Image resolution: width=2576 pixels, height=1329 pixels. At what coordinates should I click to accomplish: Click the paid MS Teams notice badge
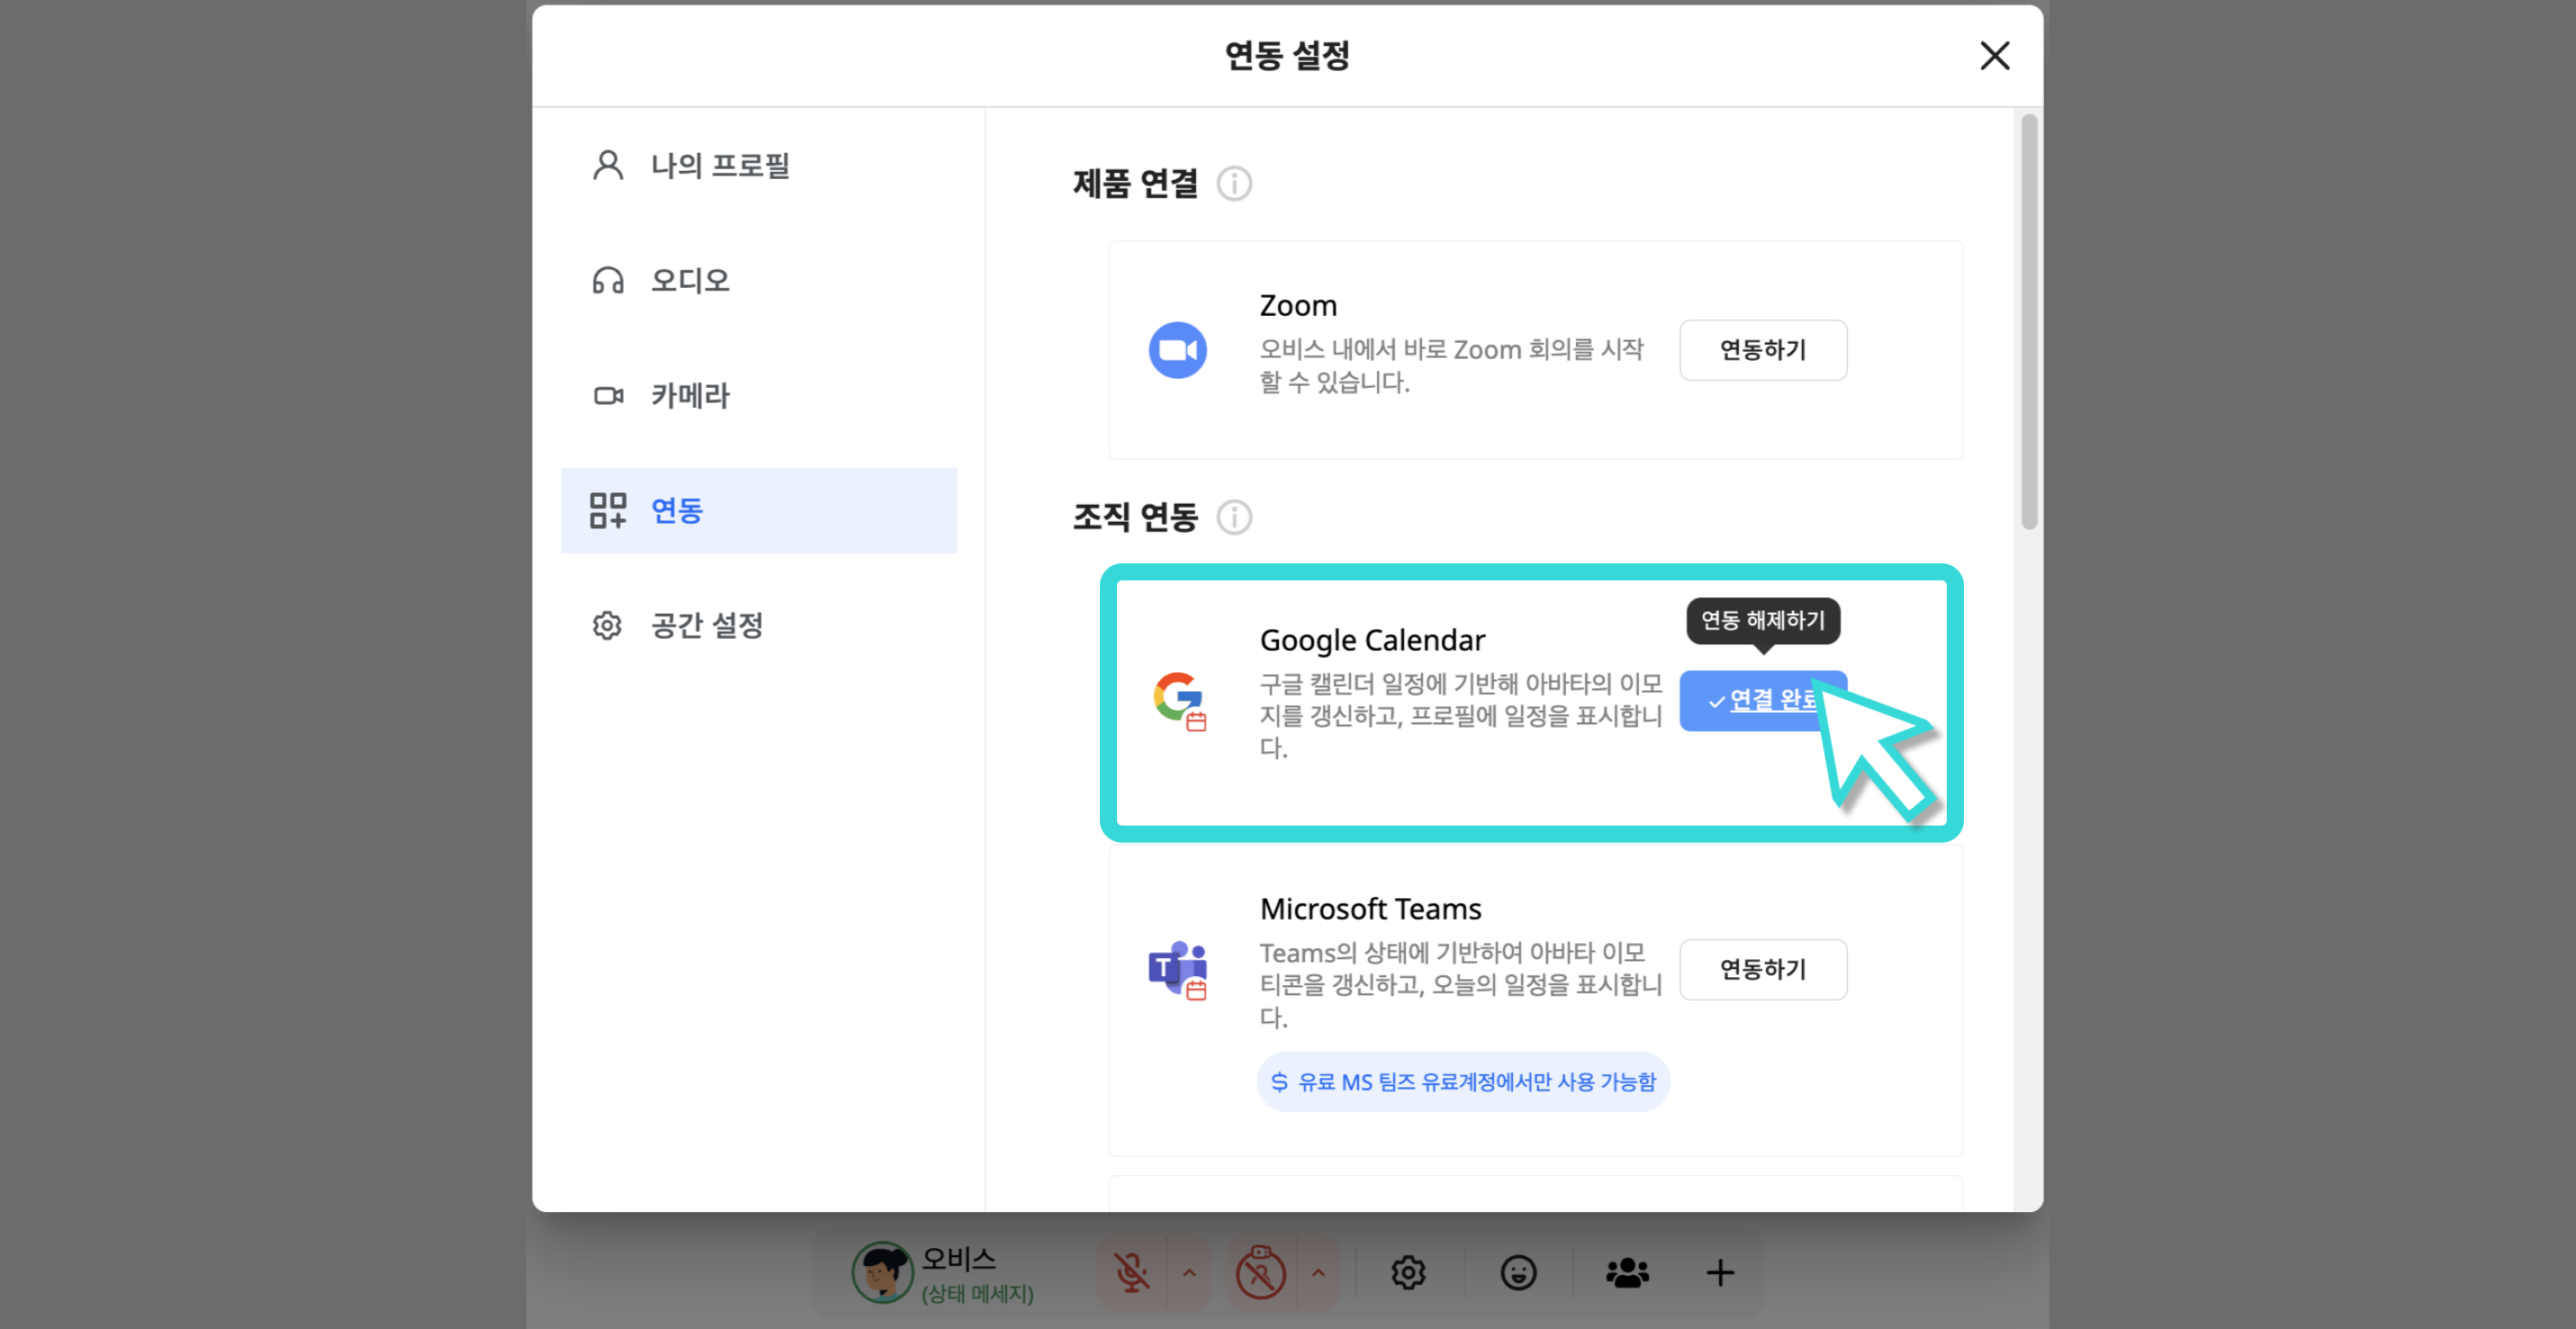click(x=1463, y=1082)
